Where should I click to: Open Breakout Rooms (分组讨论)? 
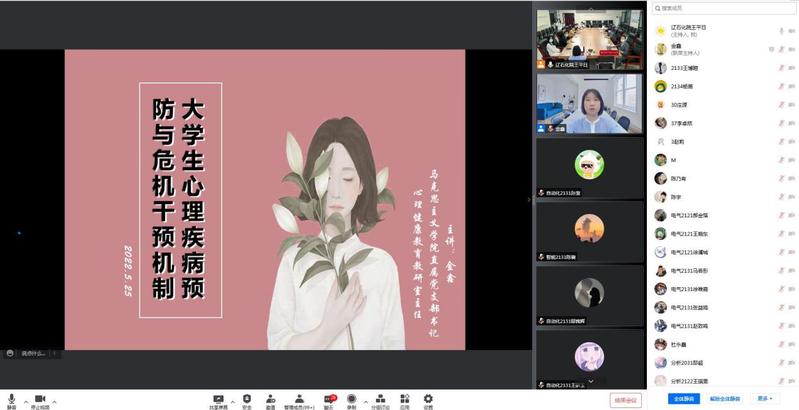[x=380, y=400]
